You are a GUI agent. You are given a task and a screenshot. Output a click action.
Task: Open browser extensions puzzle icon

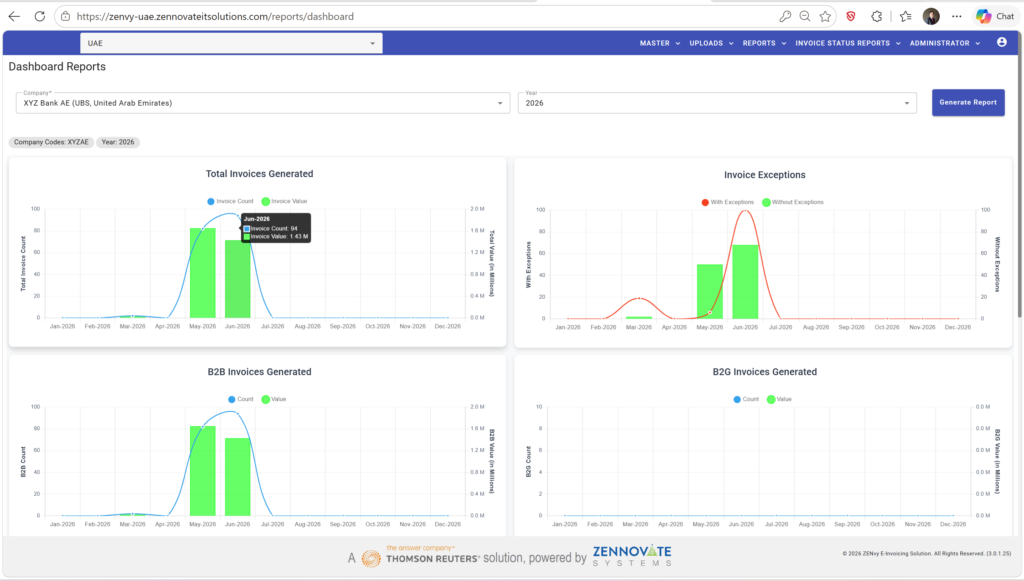(876, 16)
